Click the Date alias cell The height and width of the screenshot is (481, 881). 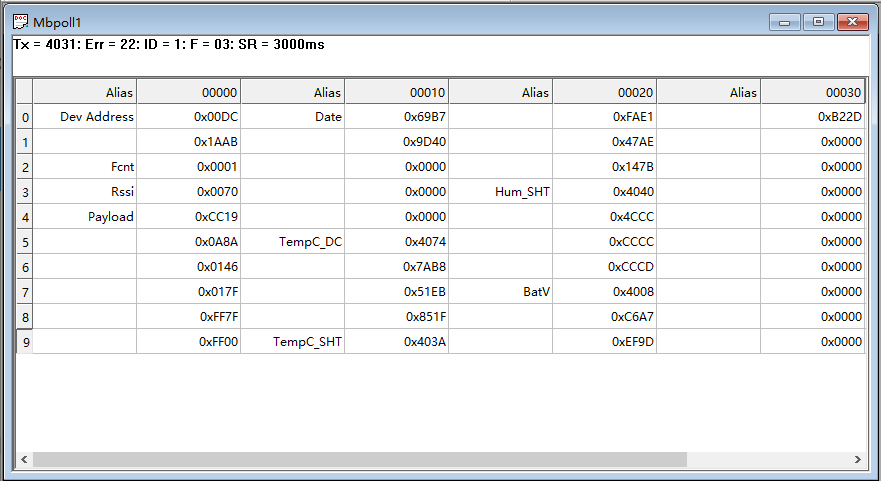(x=293, y=117)
